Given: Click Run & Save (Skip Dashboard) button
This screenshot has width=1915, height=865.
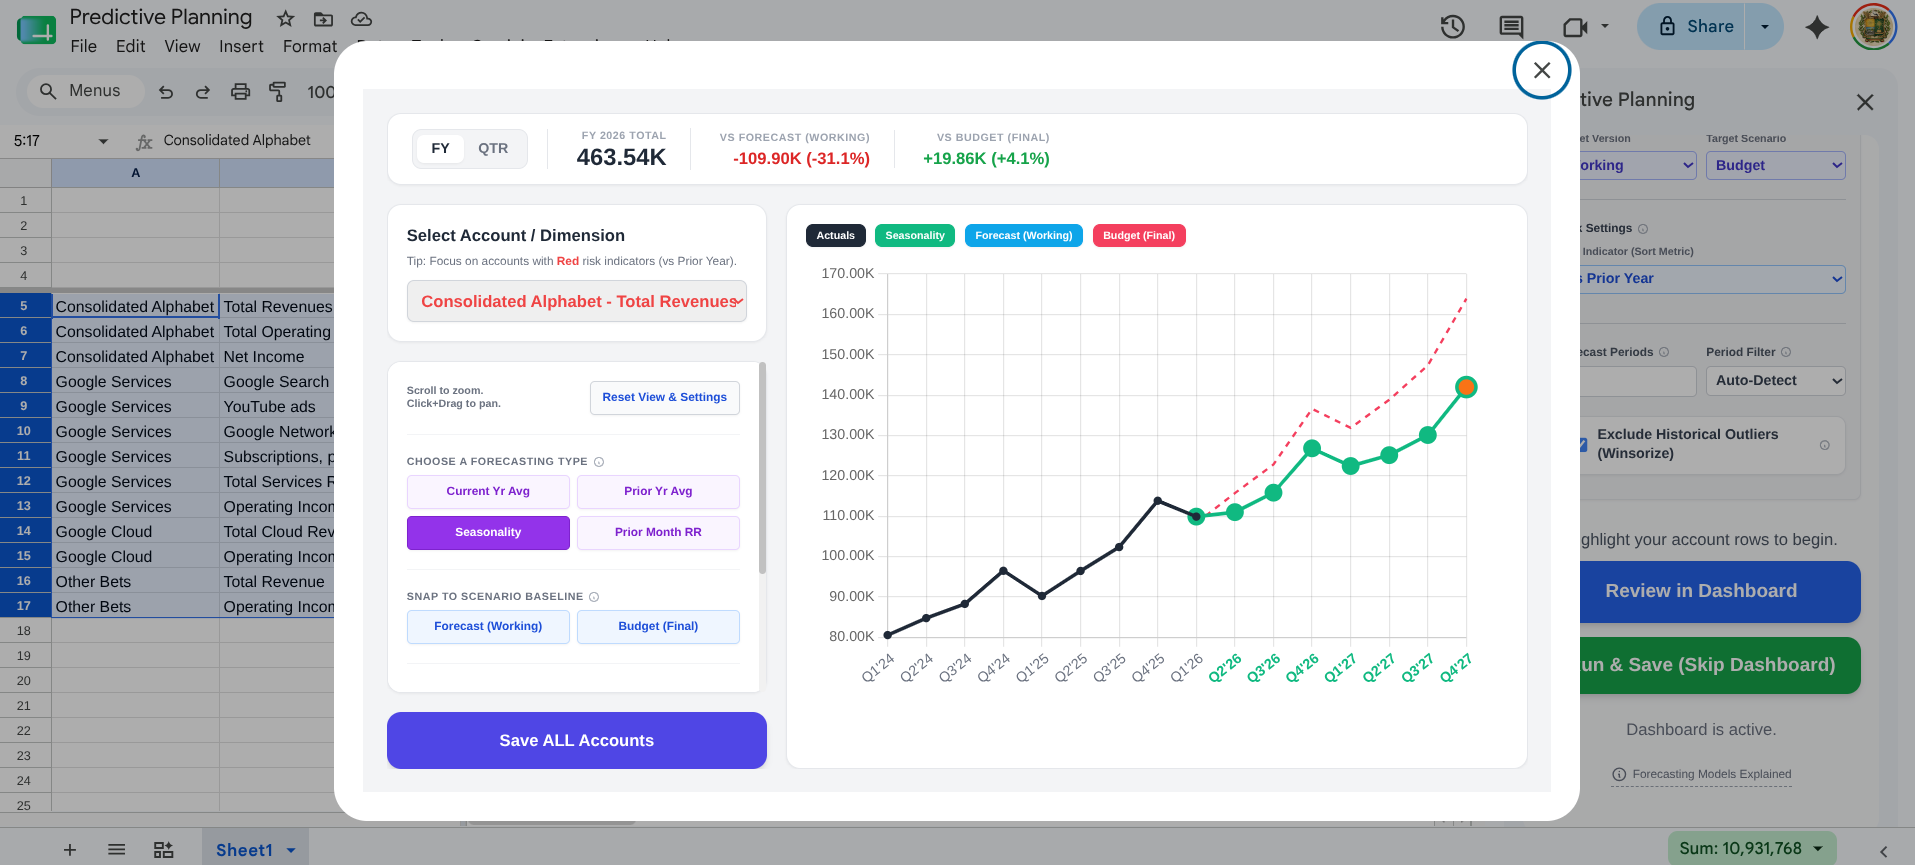Looking at the screenshot, I should (x=1719, y=665).
